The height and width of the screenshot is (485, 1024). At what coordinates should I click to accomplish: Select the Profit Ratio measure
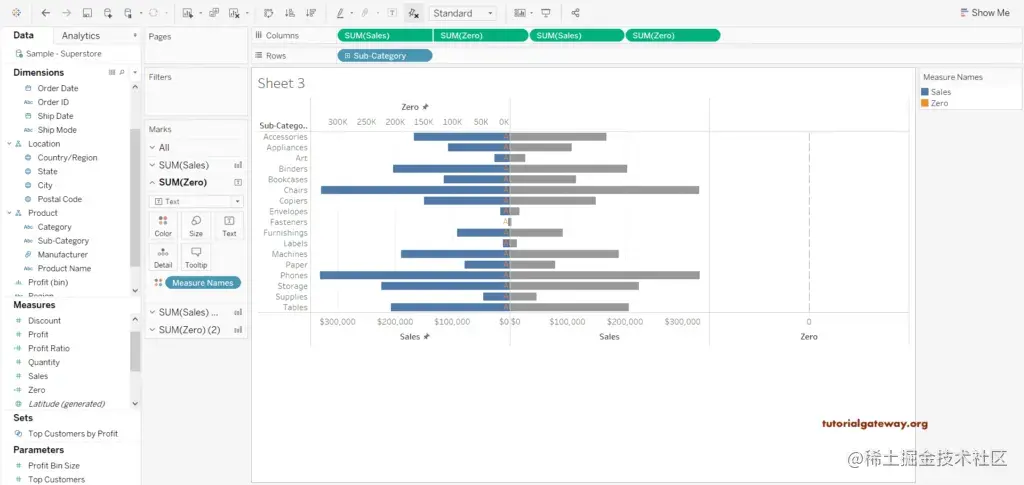click(x=48, y=349)
